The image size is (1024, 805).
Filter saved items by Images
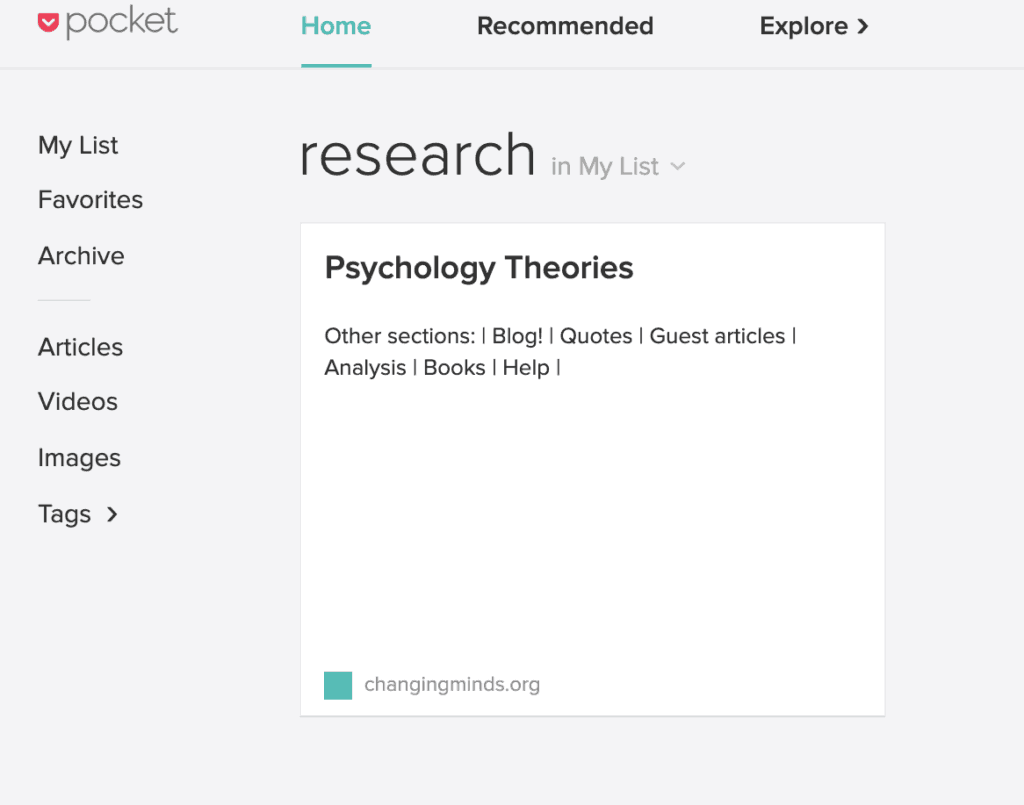(x=79, y=458)
